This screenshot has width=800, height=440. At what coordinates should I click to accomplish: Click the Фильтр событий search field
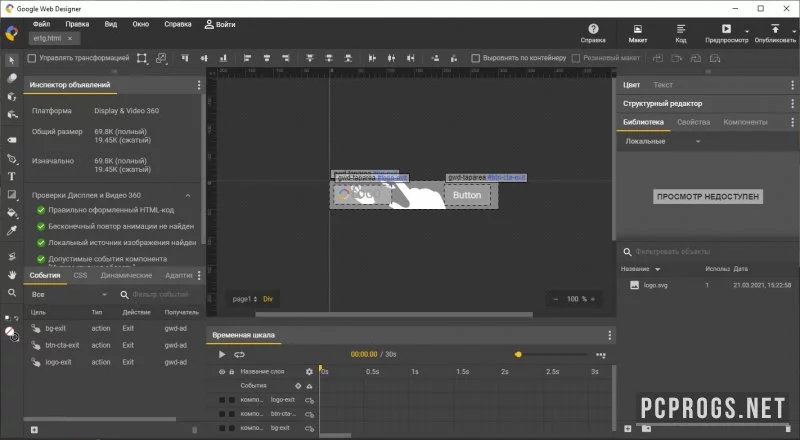point(160,295)
